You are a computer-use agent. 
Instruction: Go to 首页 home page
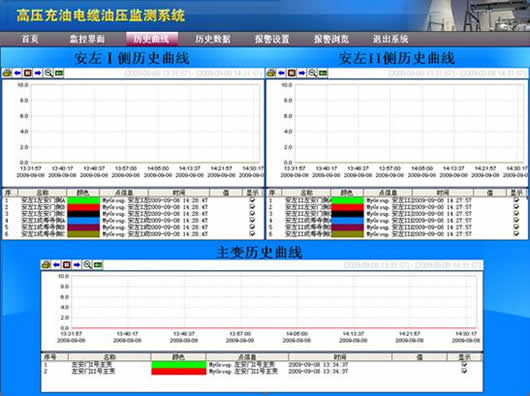coord(30,39)
